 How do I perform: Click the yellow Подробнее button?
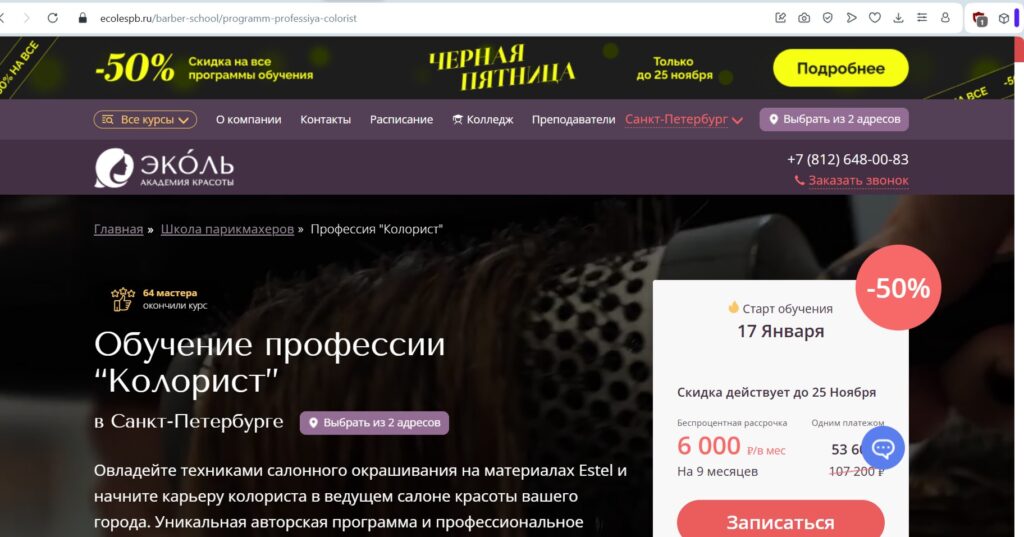pos(840,68)
